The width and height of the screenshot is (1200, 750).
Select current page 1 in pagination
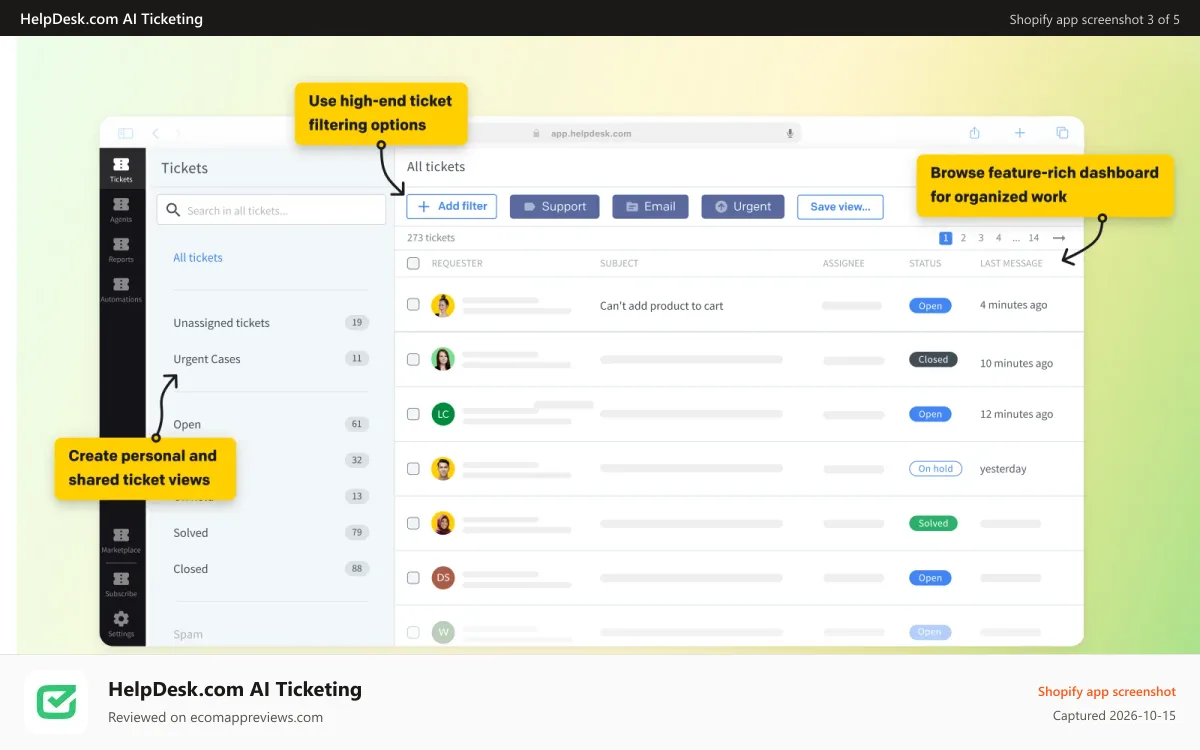945,238
